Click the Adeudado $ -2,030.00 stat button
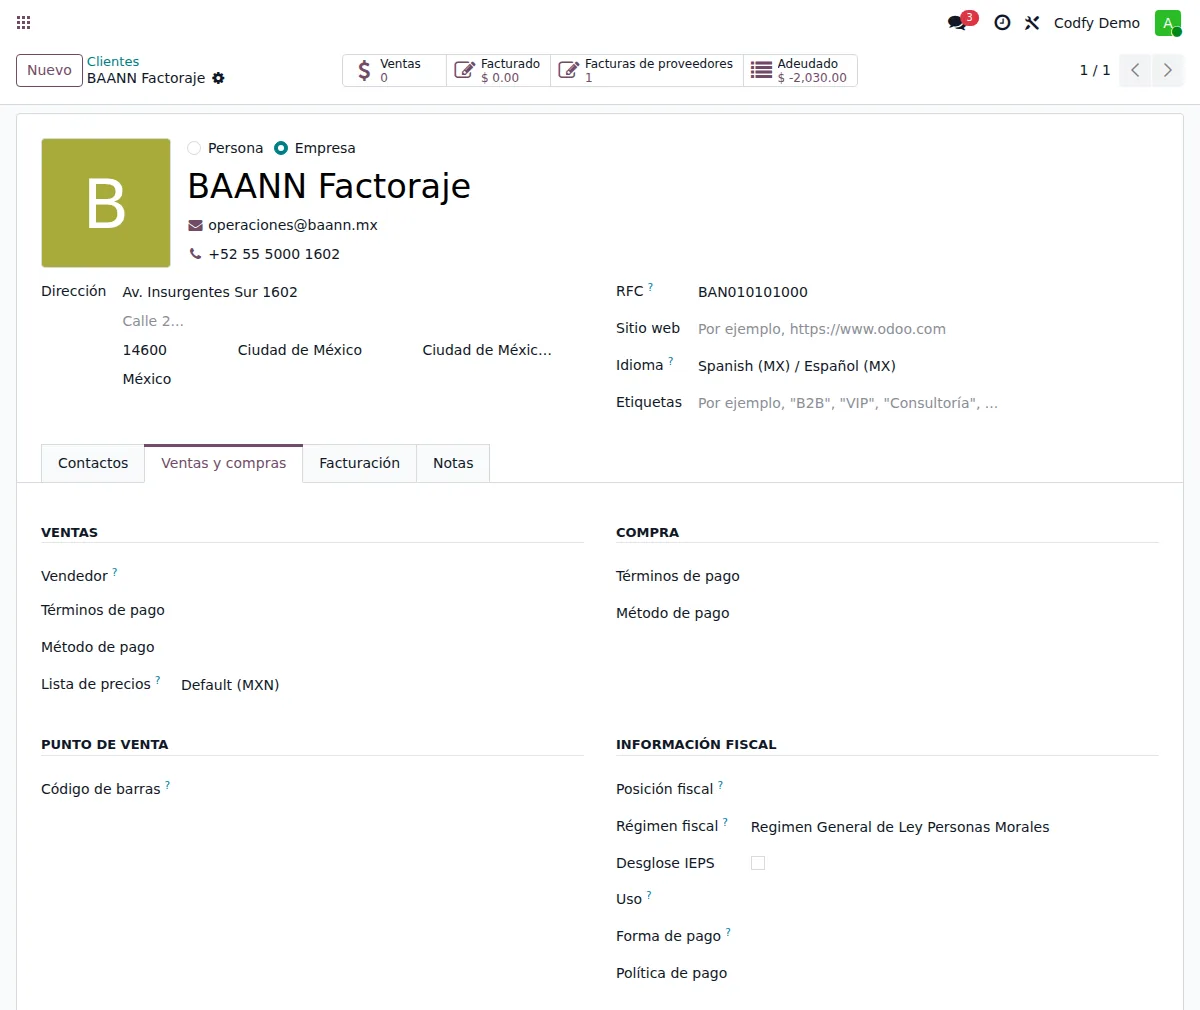The image size is (1200, 1010). 800,70
